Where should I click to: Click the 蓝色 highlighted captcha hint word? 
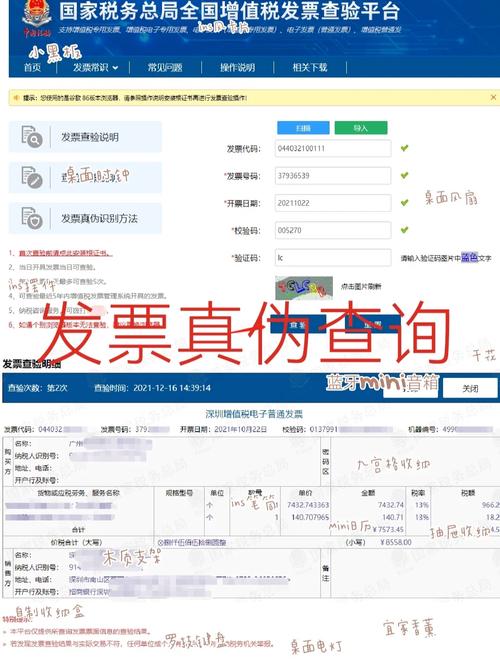[469, 257]
